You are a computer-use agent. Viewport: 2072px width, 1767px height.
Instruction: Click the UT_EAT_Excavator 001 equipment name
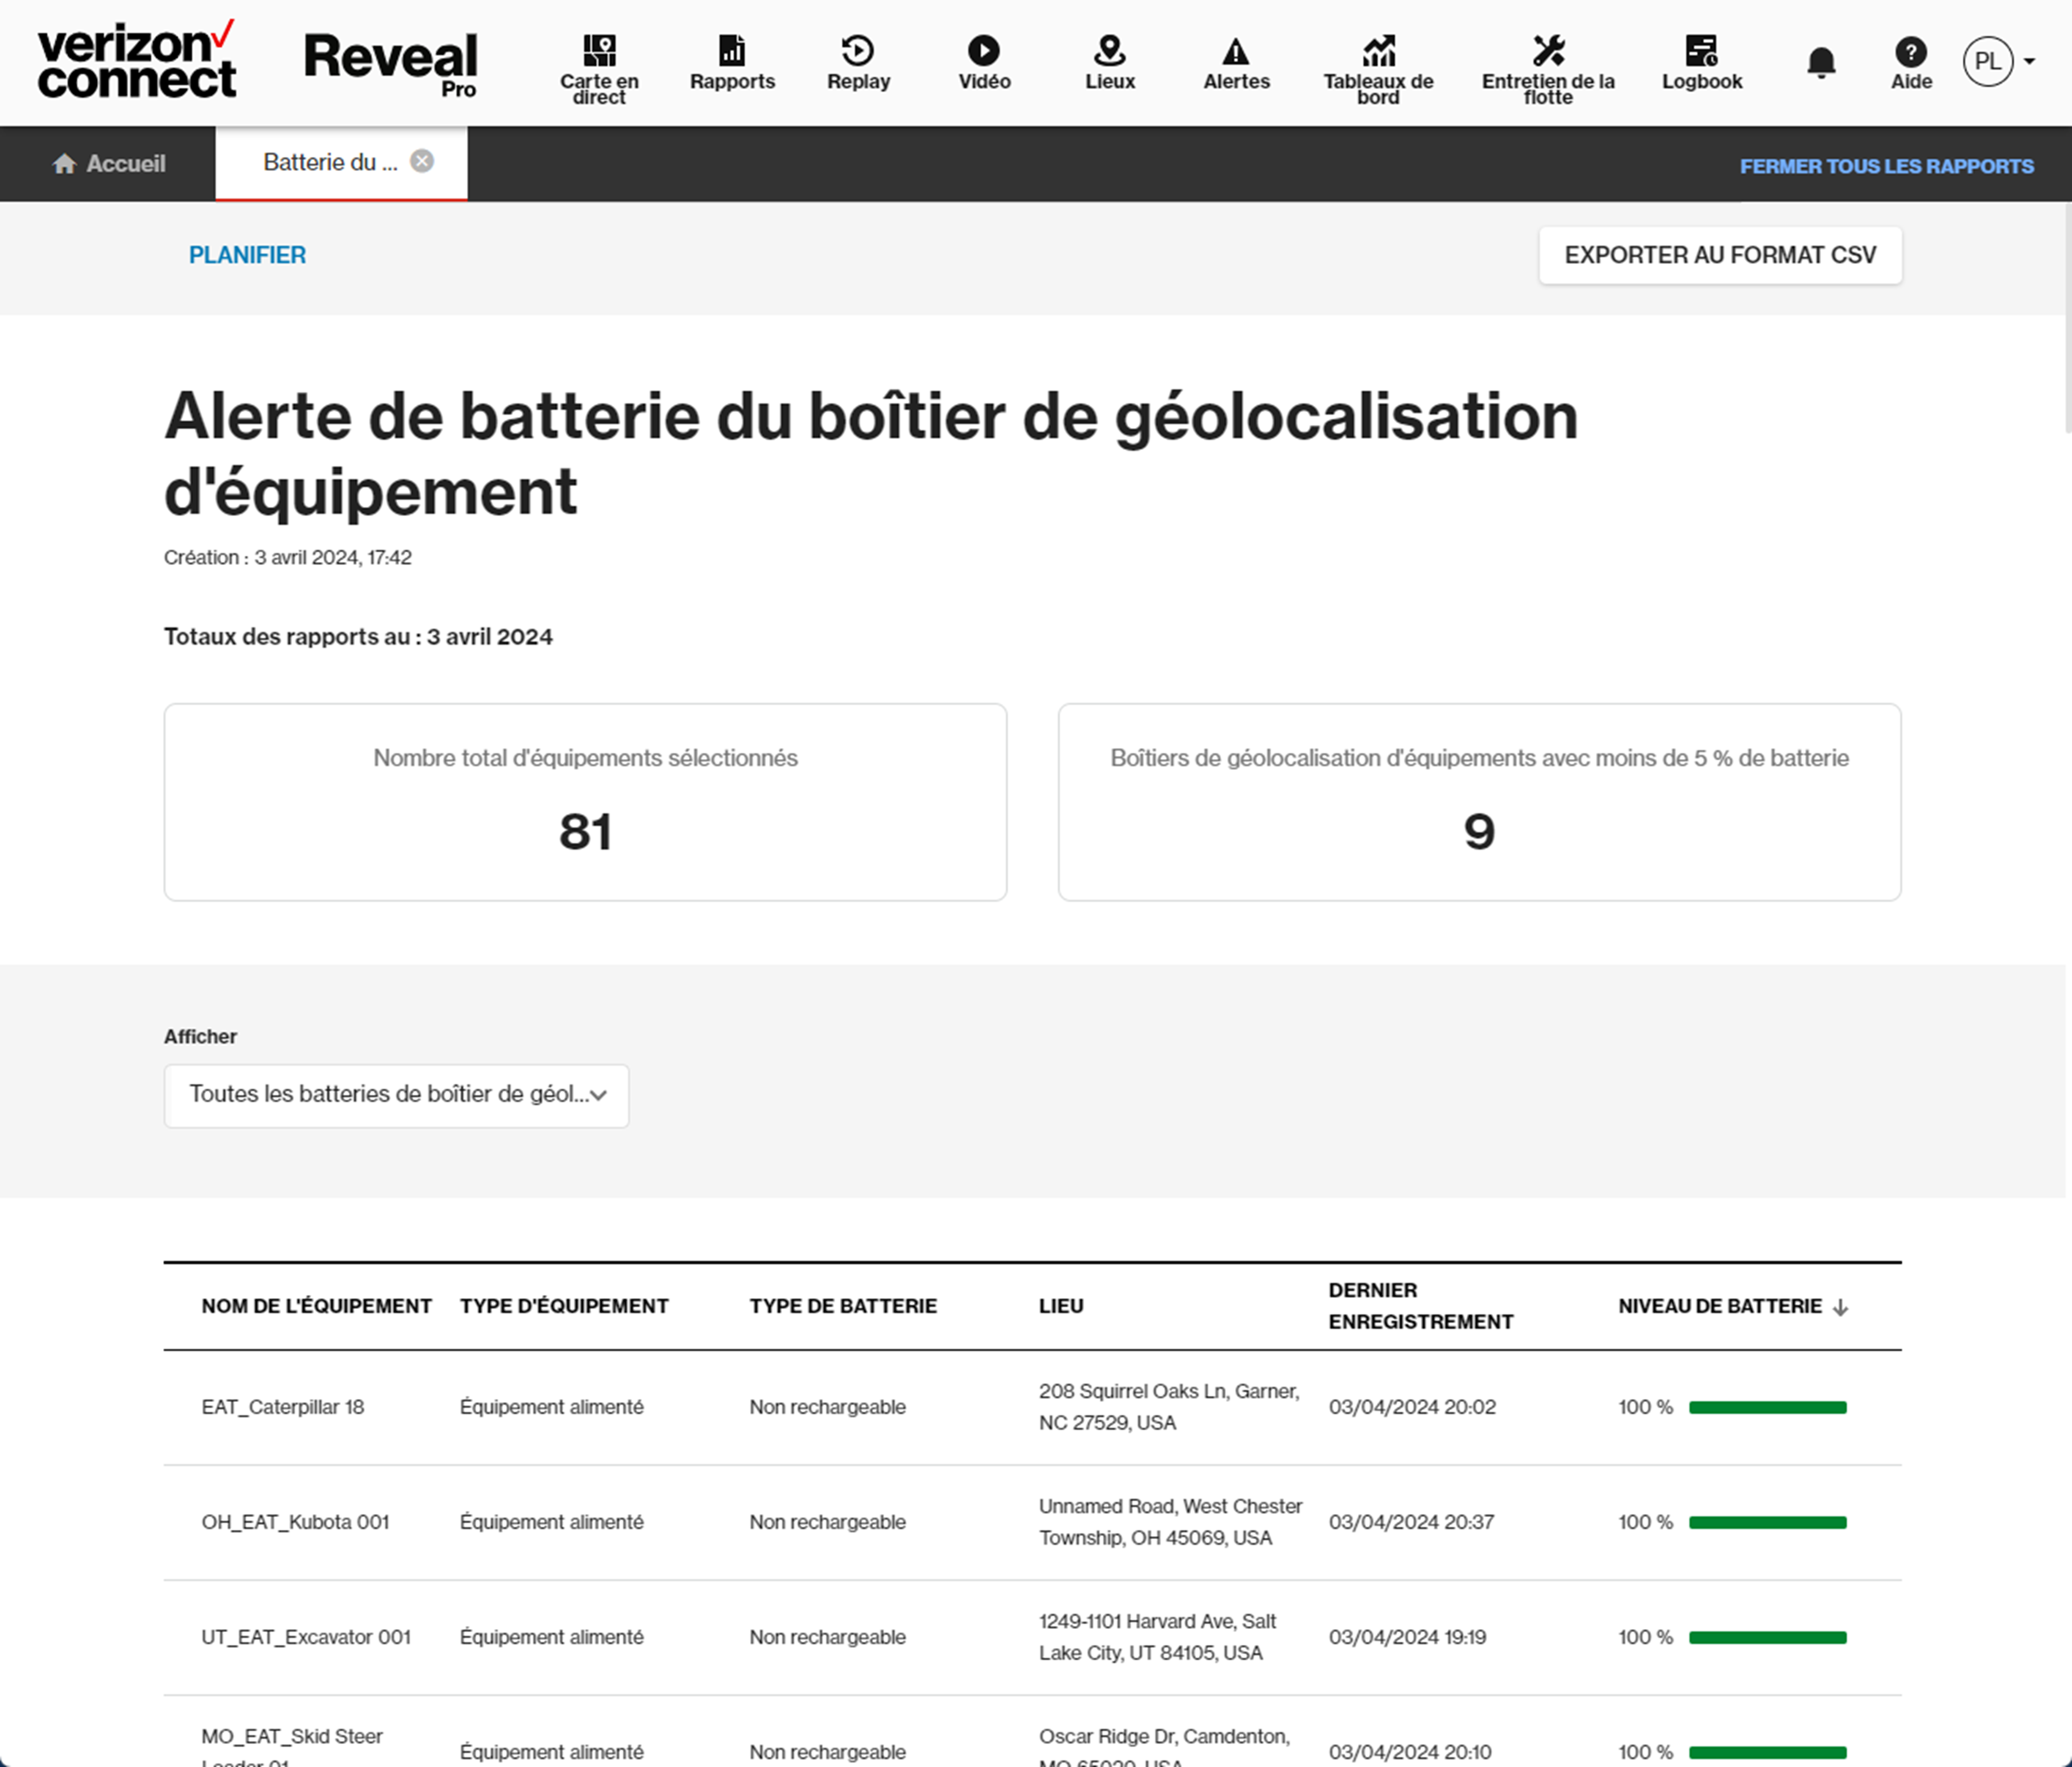coord(306,1637)
